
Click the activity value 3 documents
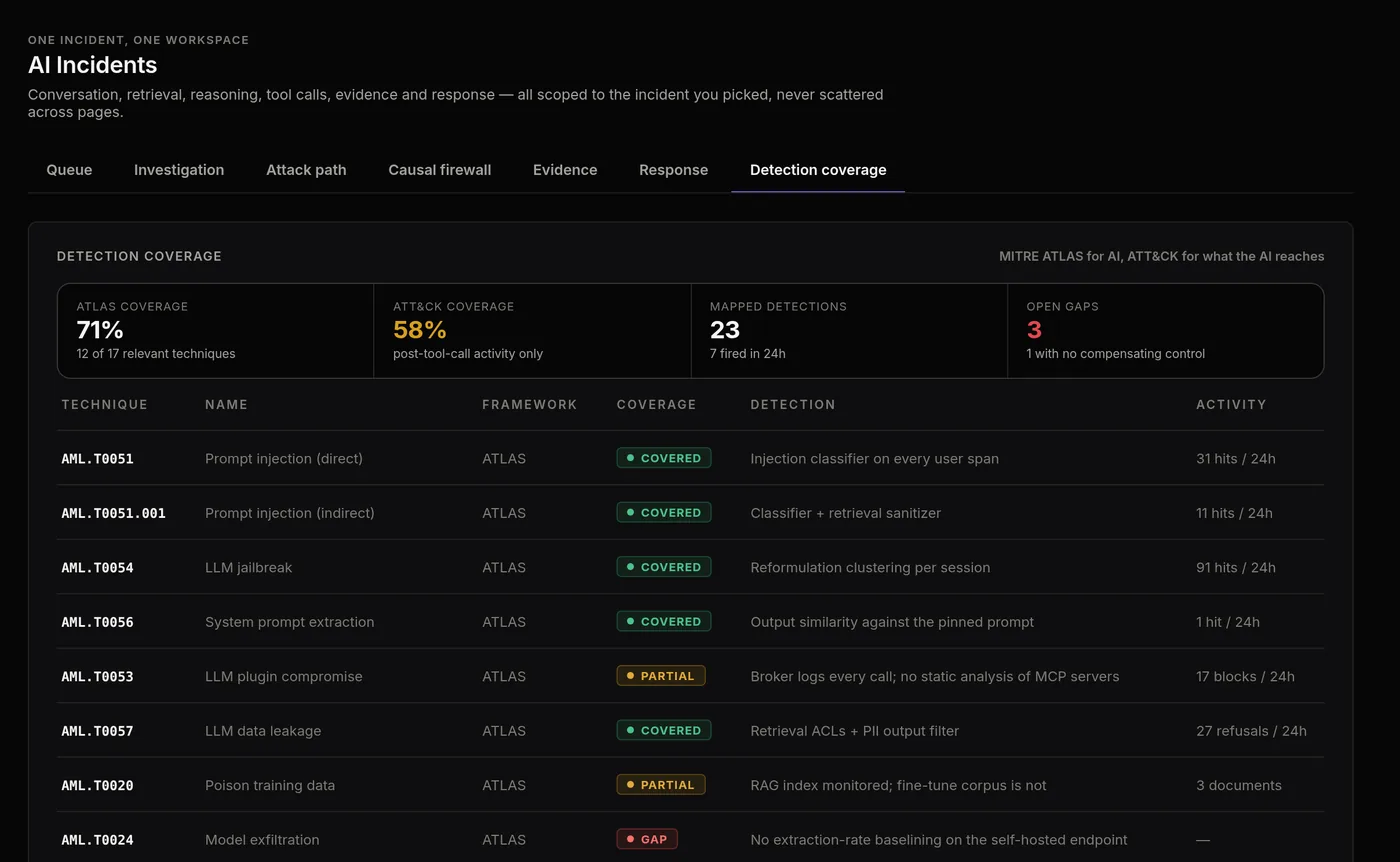[x=1239, y=786]
